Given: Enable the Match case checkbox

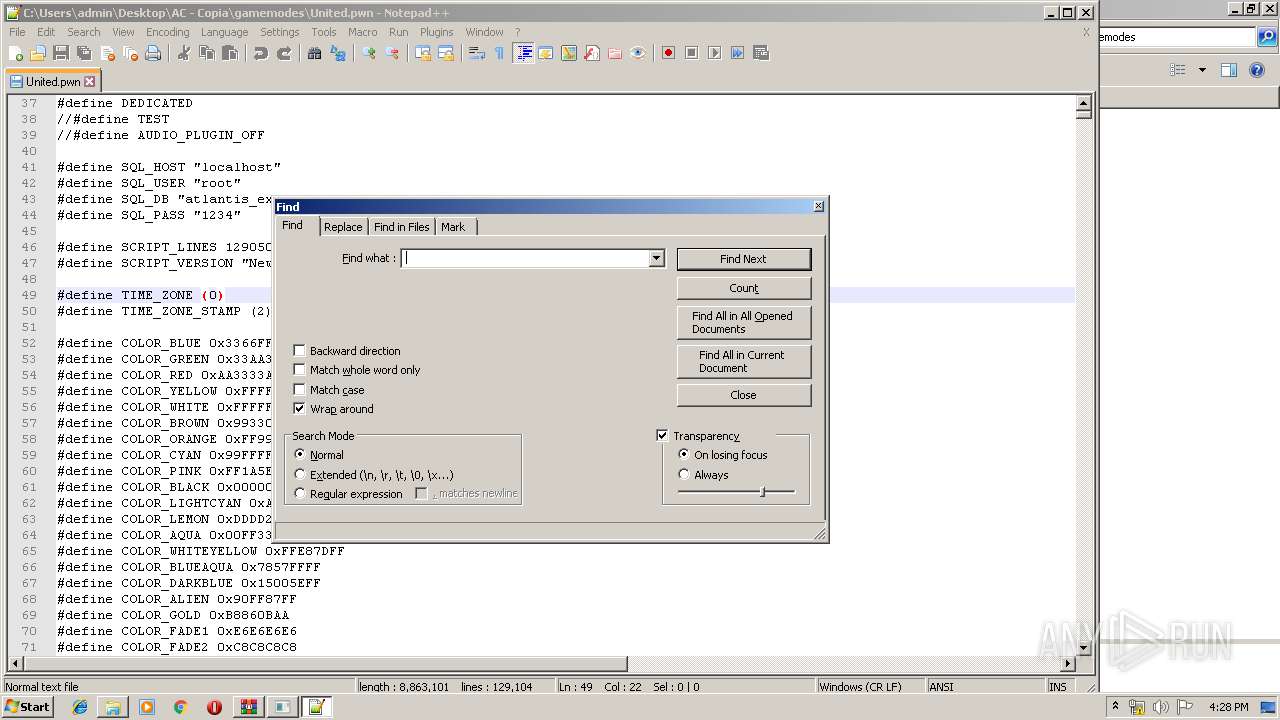Looking at the screenshot, I should (299, 390).
